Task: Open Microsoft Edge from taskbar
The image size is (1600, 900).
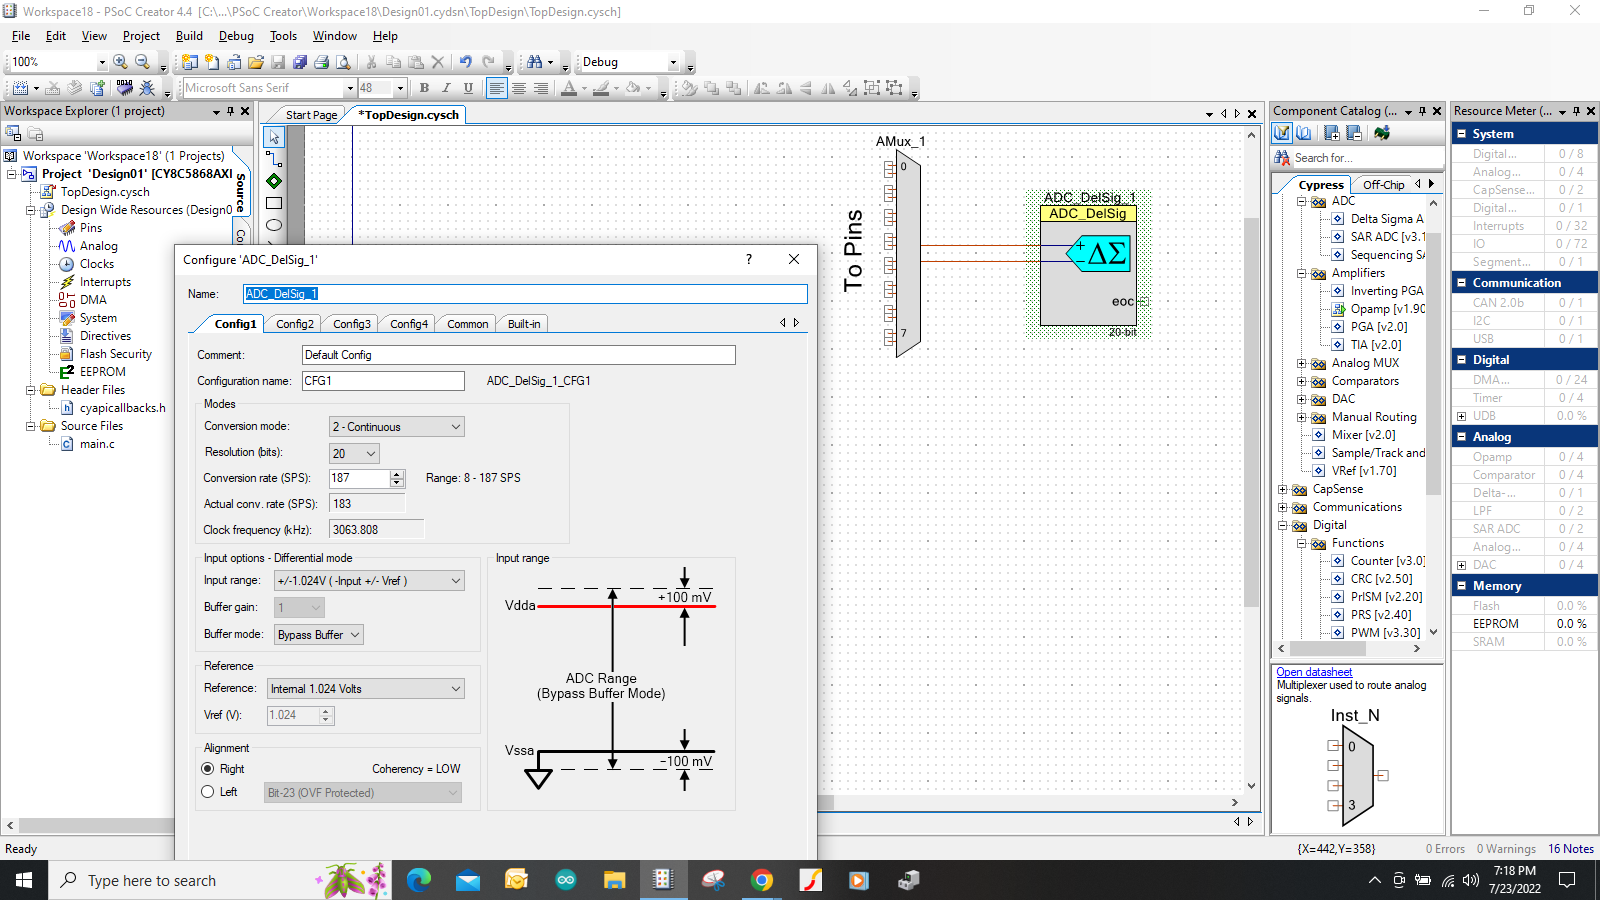Action: click(x=419, y=880)
